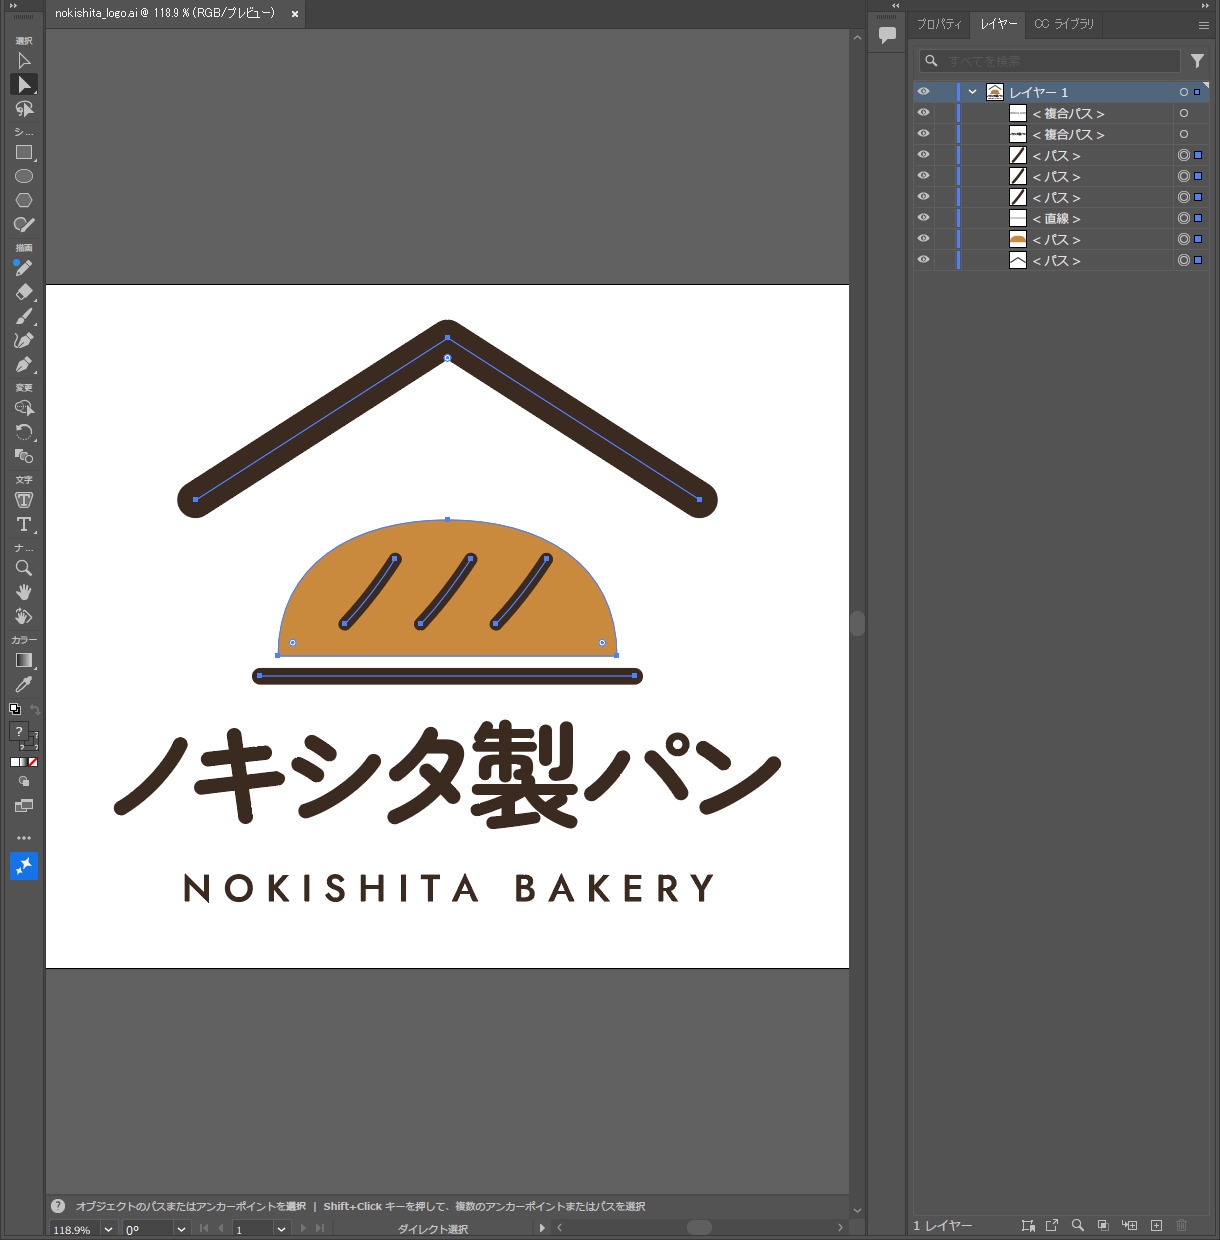Select the Ellipse tool
Viewport: 1220px width, 1240px height.
click(x=24, y=177)
